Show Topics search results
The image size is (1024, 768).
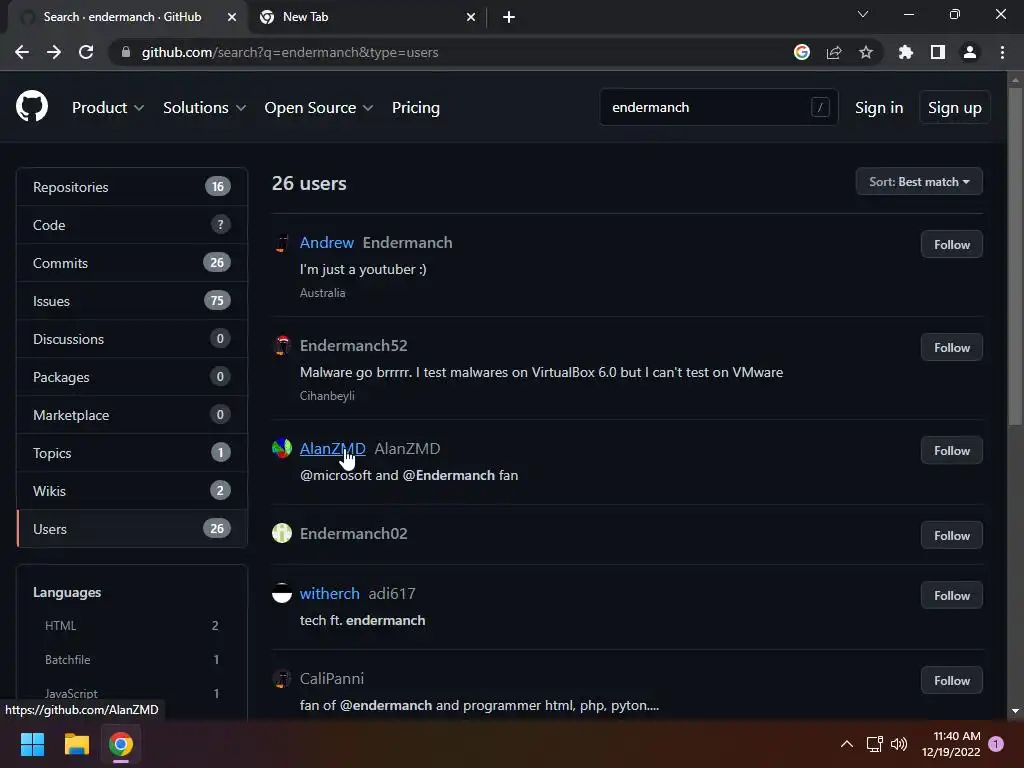[x=132, y=453]
